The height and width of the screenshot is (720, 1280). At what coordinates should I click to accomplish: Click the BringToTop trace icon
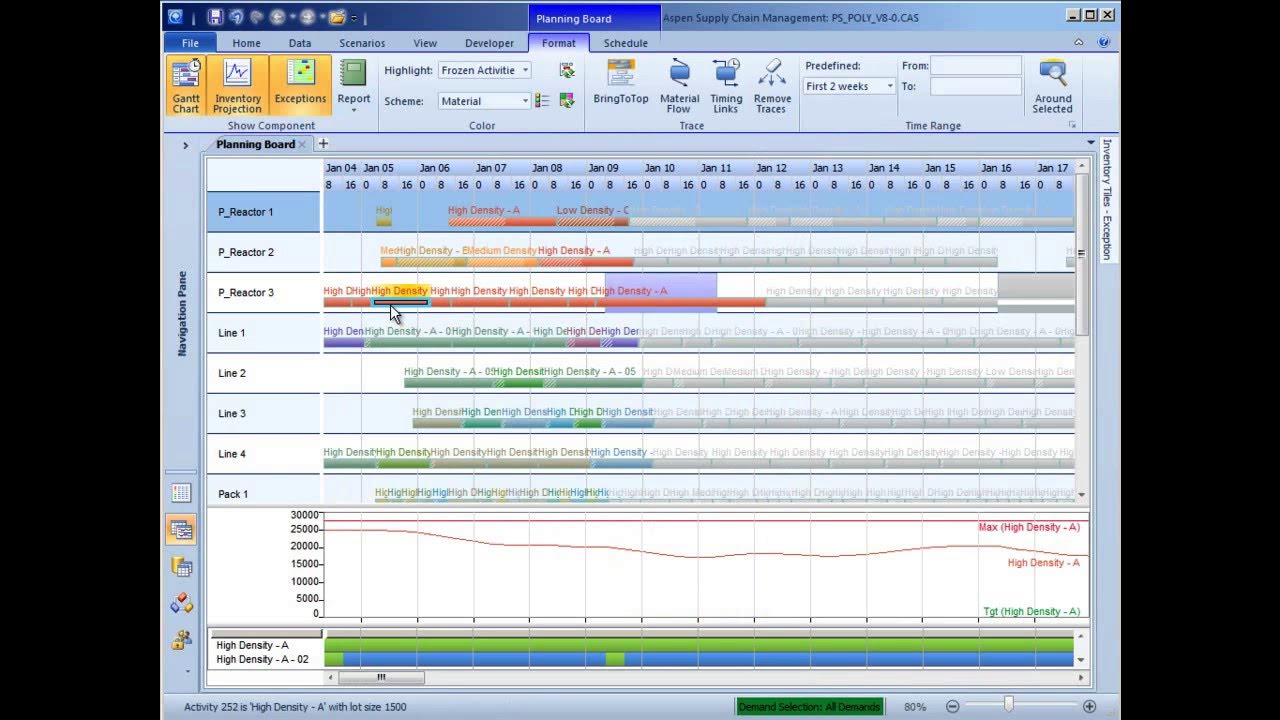click(620, 76)
